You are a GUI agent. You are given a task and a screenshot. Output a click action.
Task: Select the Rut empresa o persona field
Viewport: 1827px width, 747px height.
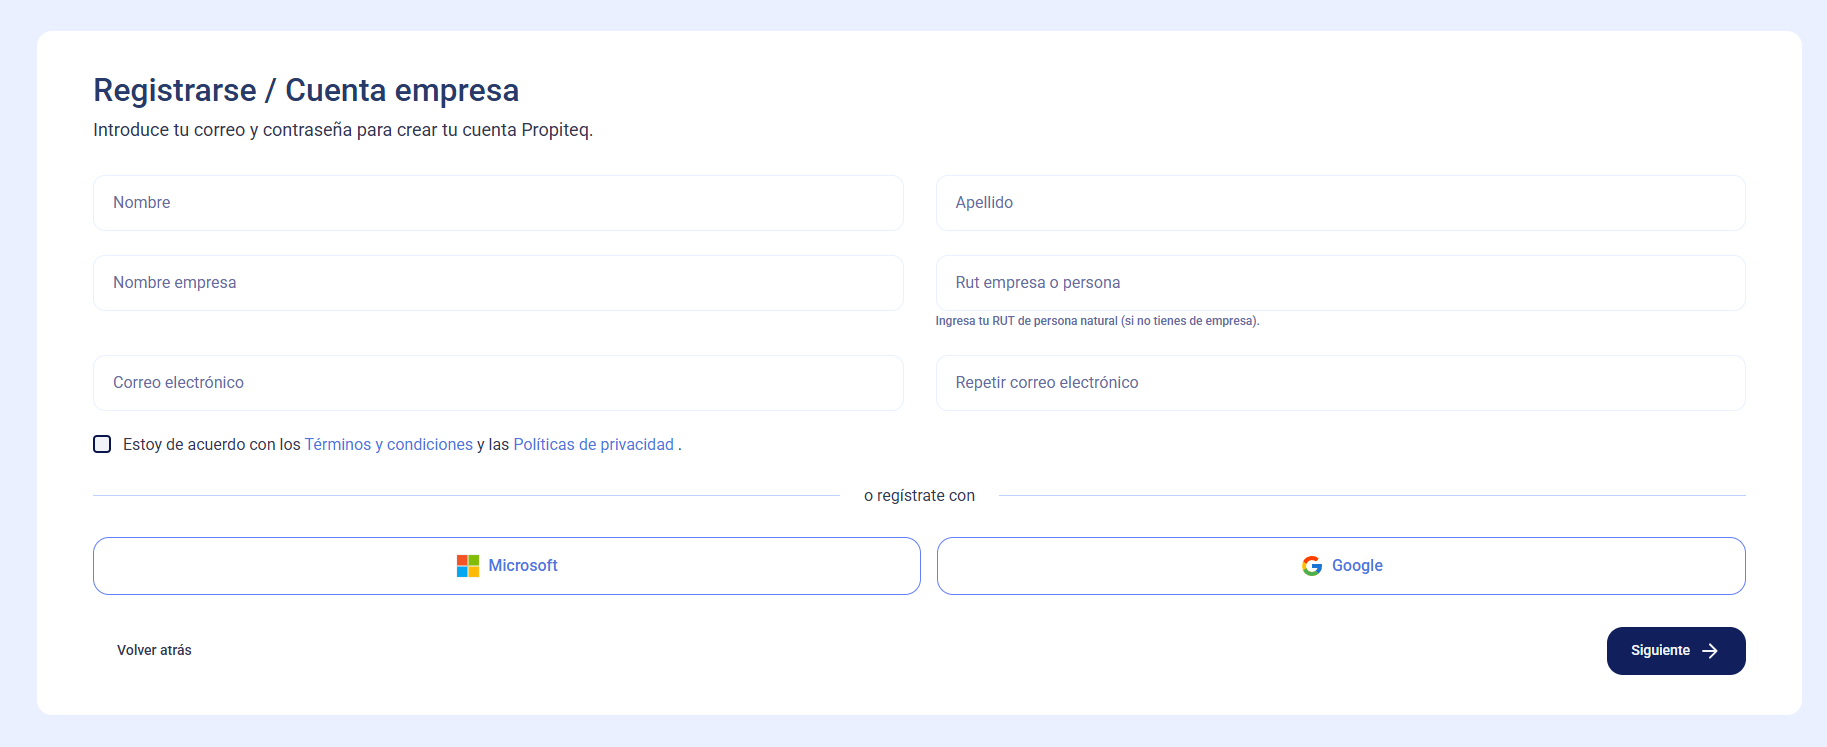tap(1341, 283)
